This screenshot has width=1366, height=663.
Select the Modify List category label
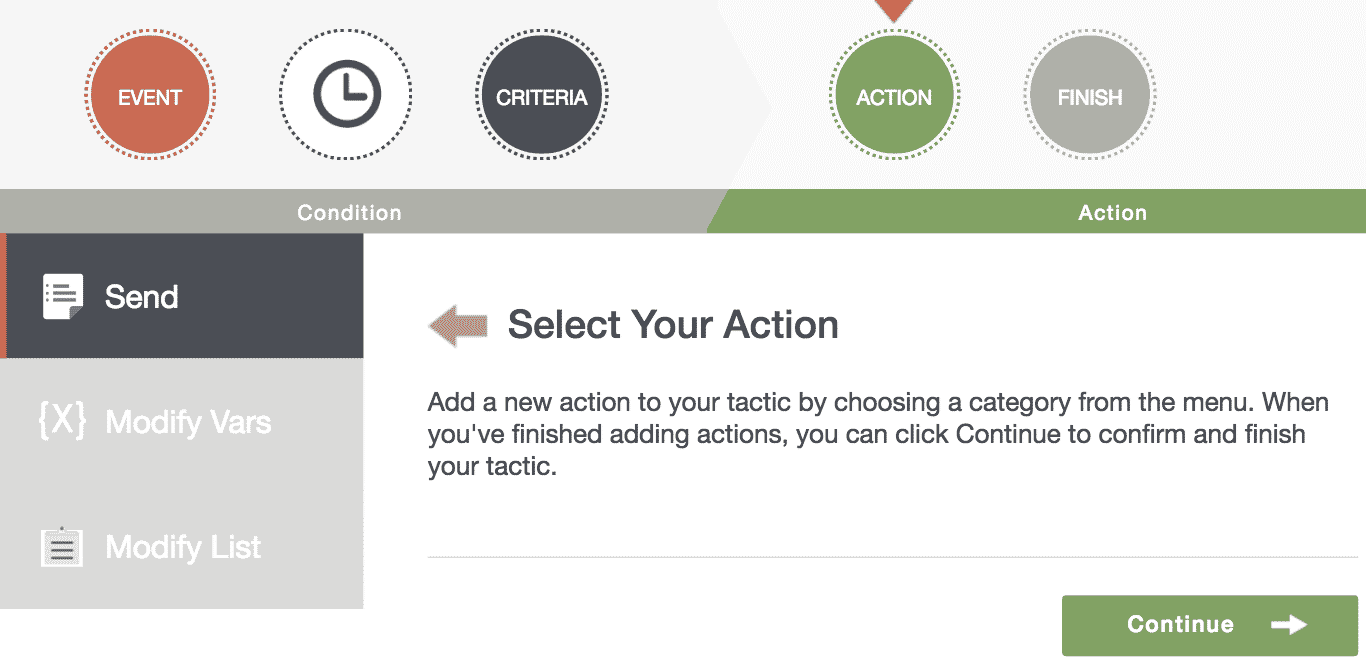tap(183, 547)
